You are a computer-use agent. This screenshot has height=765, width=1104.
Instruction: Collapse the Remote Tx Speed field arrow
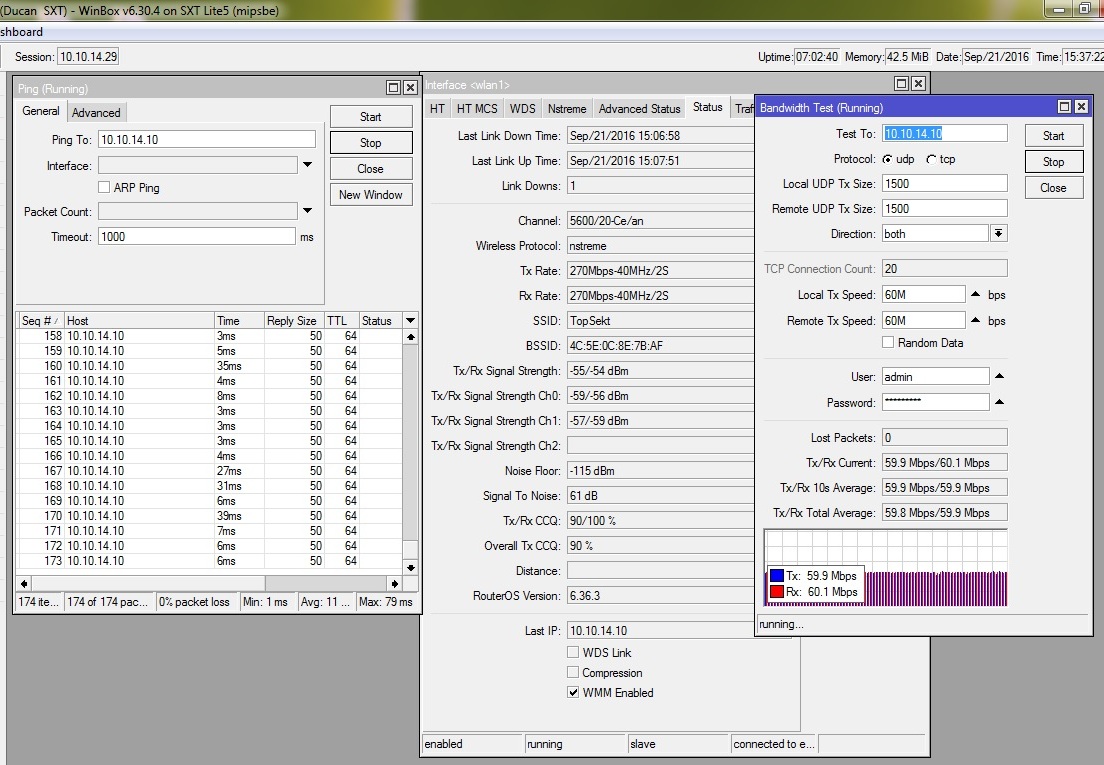[x=976, y=320]
